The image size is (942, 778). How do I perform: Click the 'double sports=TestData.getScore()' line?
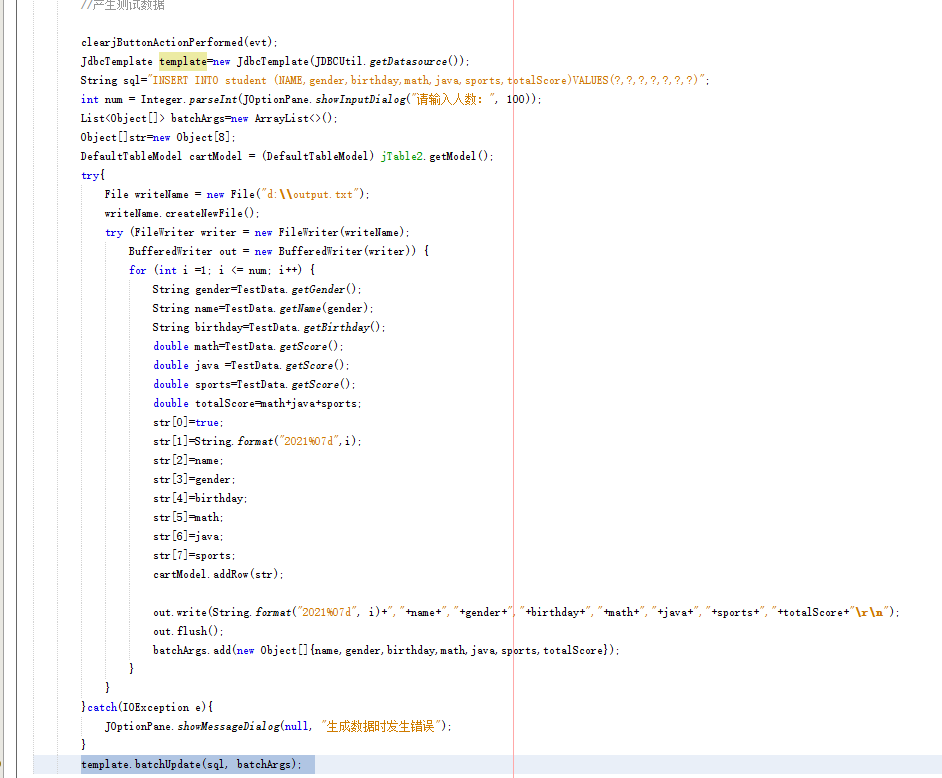[x=254, y=384]
